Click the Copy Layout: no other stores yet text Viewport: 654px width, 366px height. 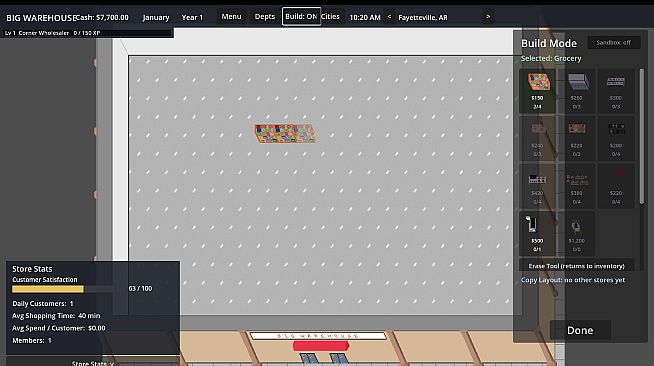click(x=573, y=280)
